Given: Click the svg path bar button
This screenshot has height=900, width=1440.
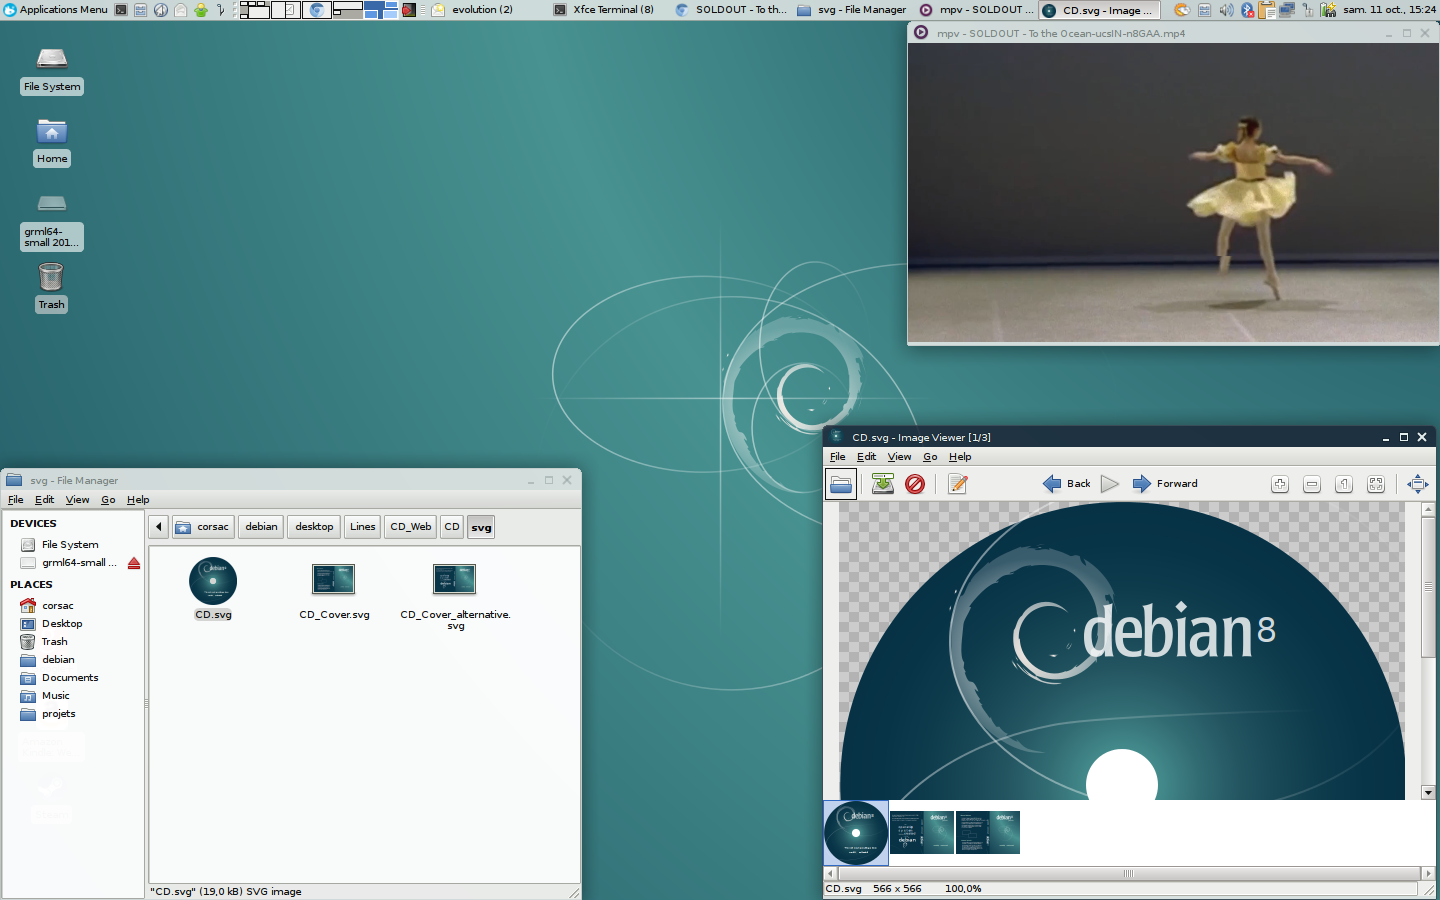Looking at the screenshot, I should 481,527.
